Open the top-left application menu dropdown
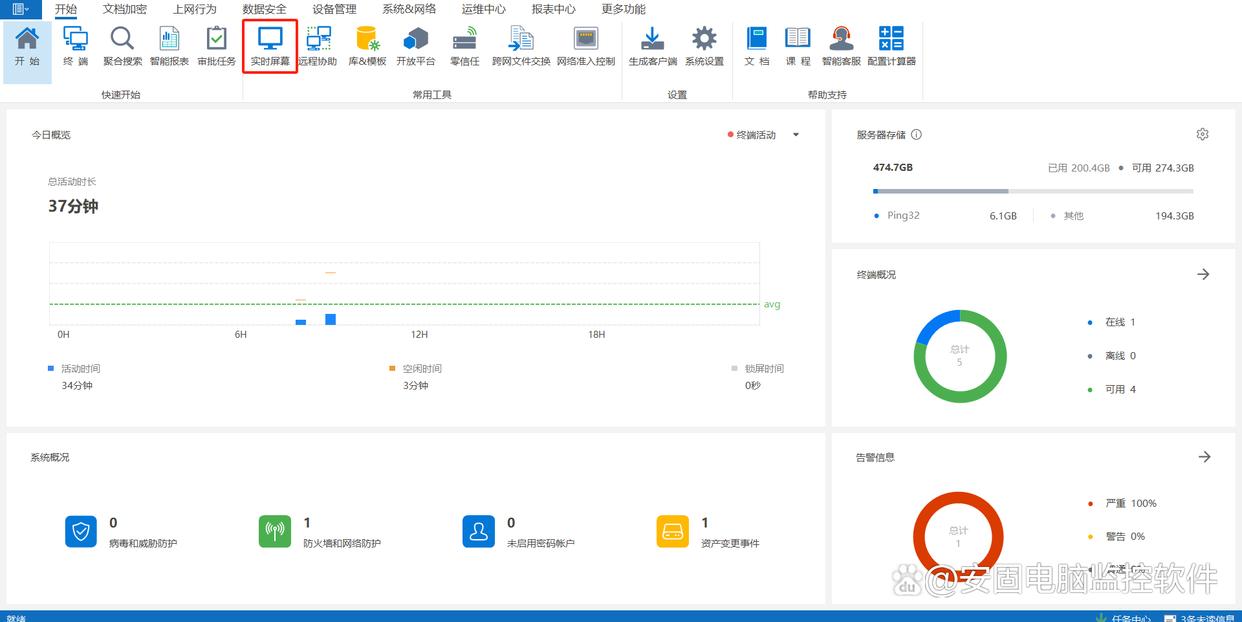This screenshot has width=1242, height=622. pyautogui.click(x=20, y=9)
